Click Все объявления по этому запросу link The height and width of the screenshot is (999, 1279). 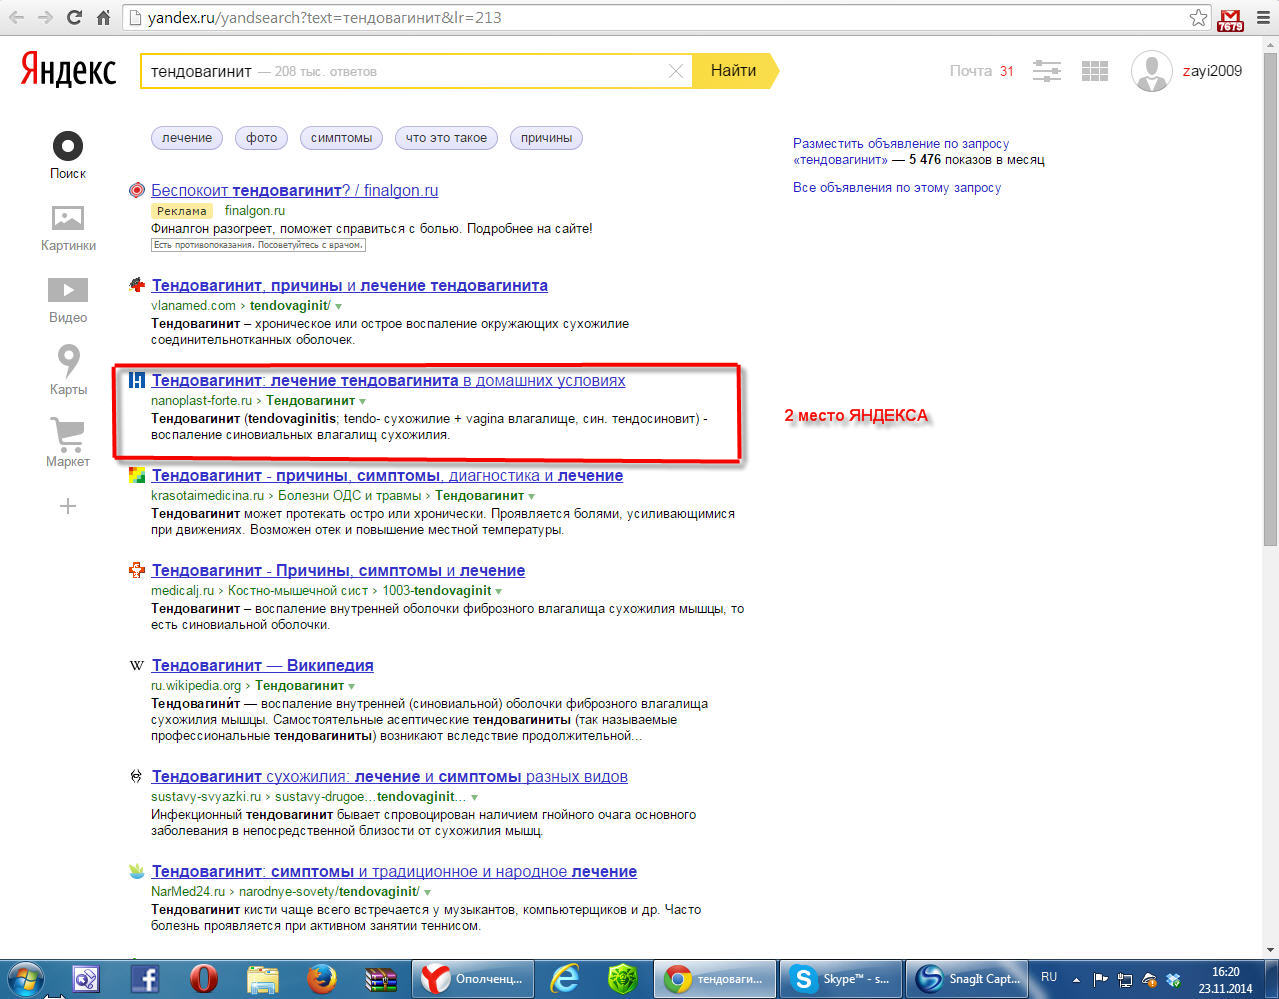897,187
